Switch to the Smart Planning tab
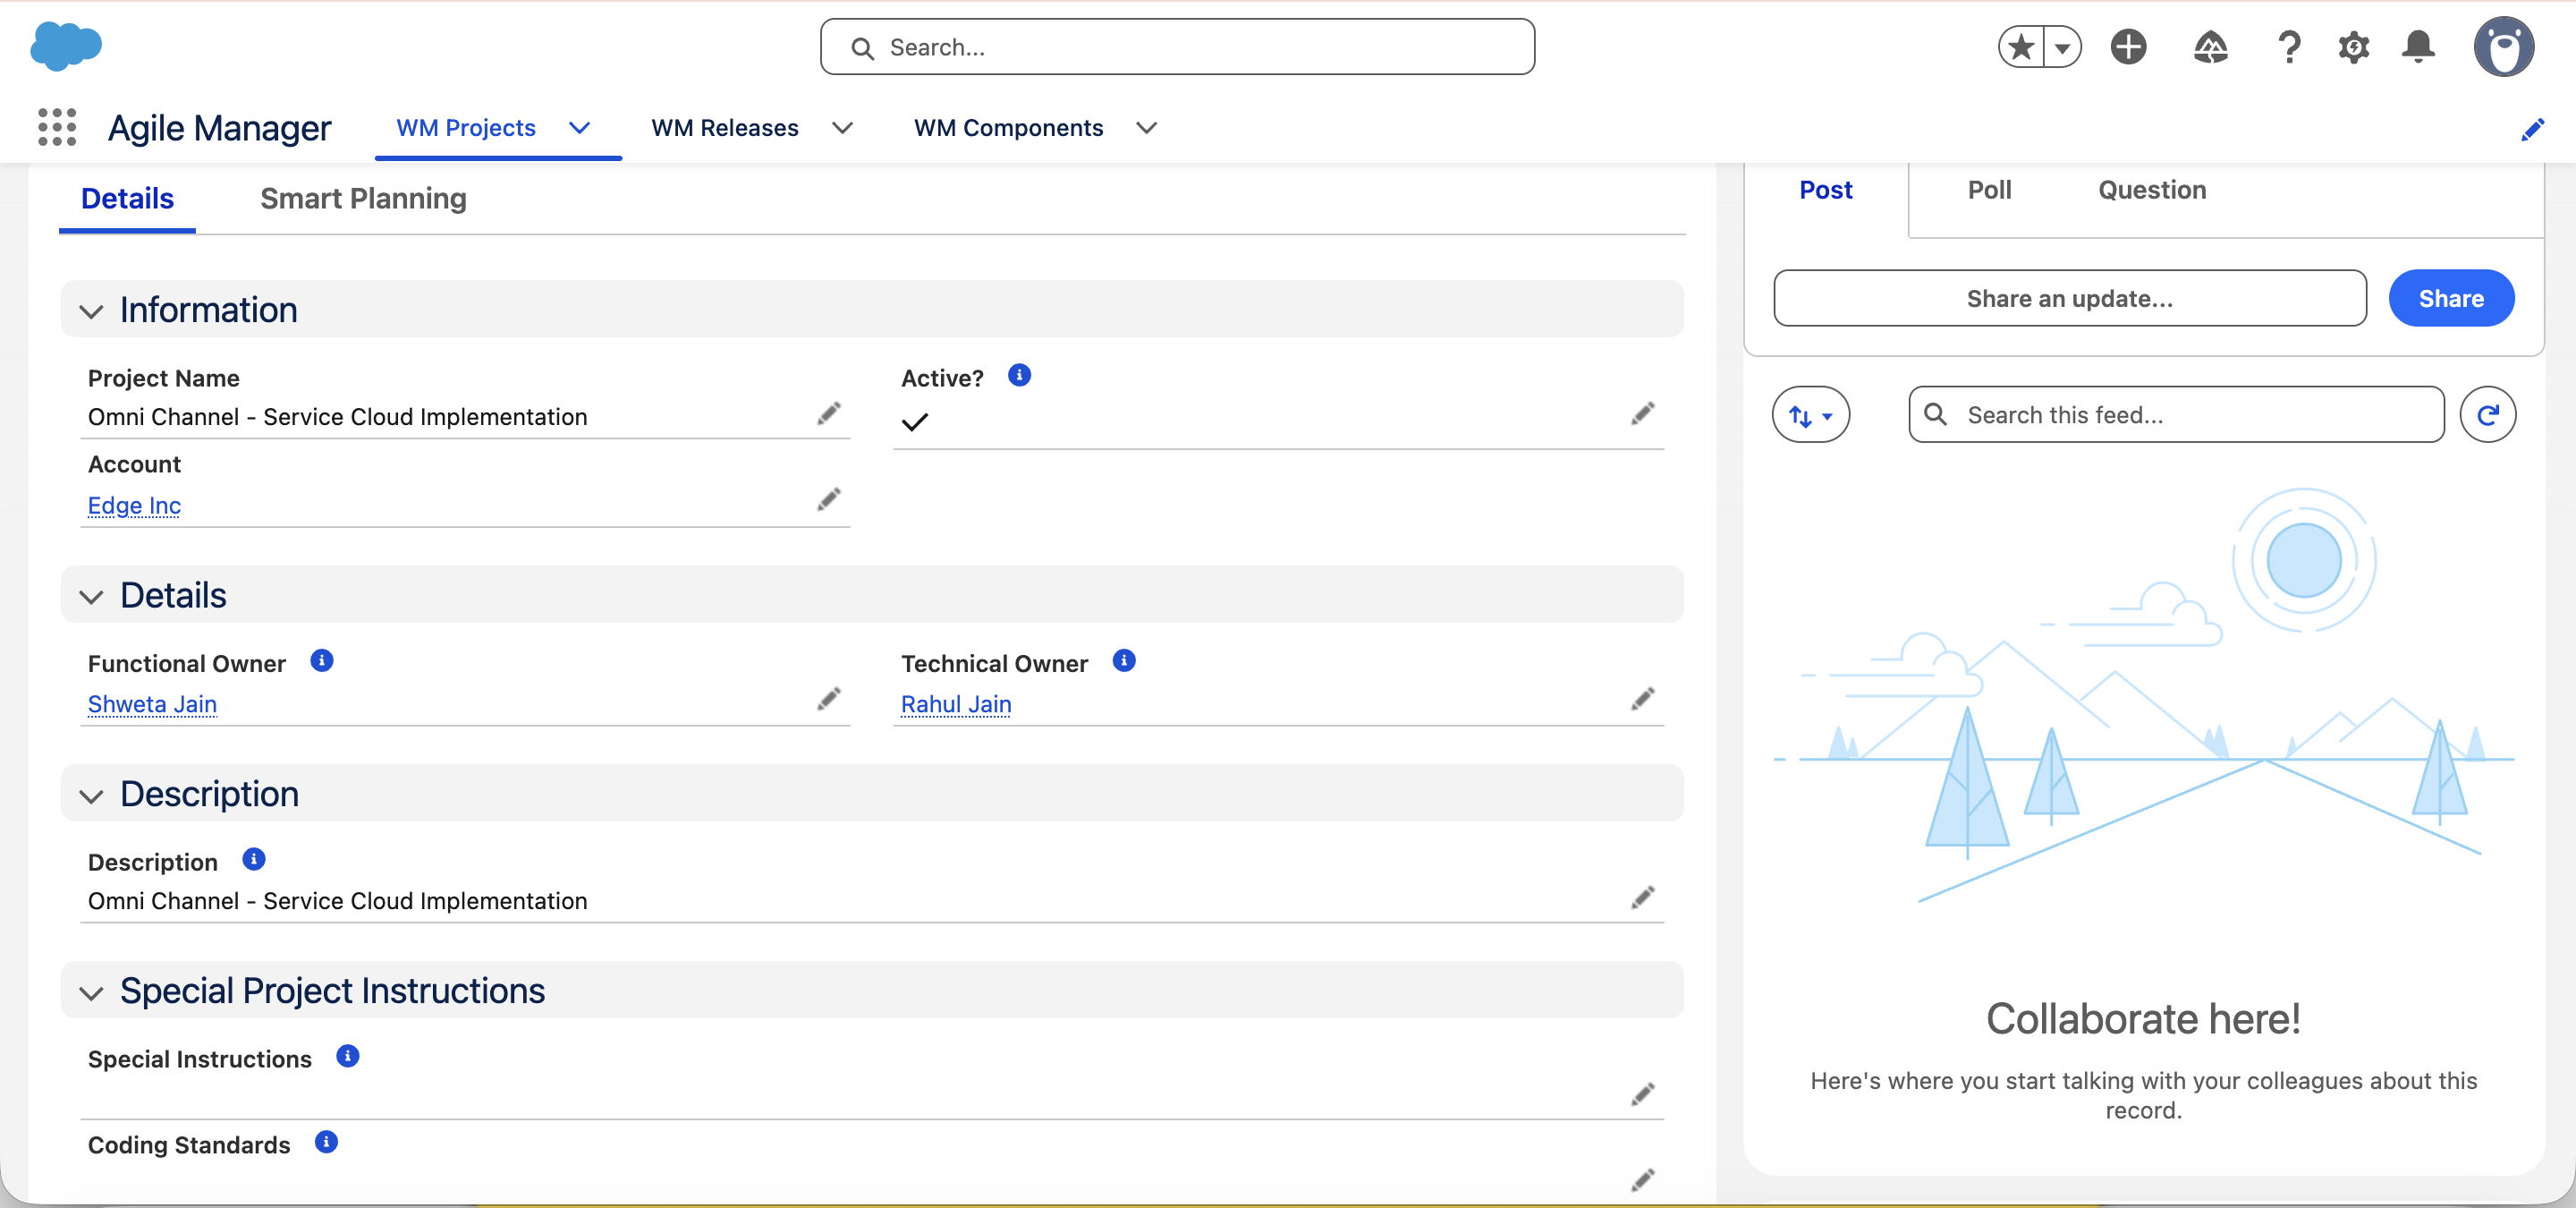The height and width of the screenshot is (1208, 2576). coord(363,199)
